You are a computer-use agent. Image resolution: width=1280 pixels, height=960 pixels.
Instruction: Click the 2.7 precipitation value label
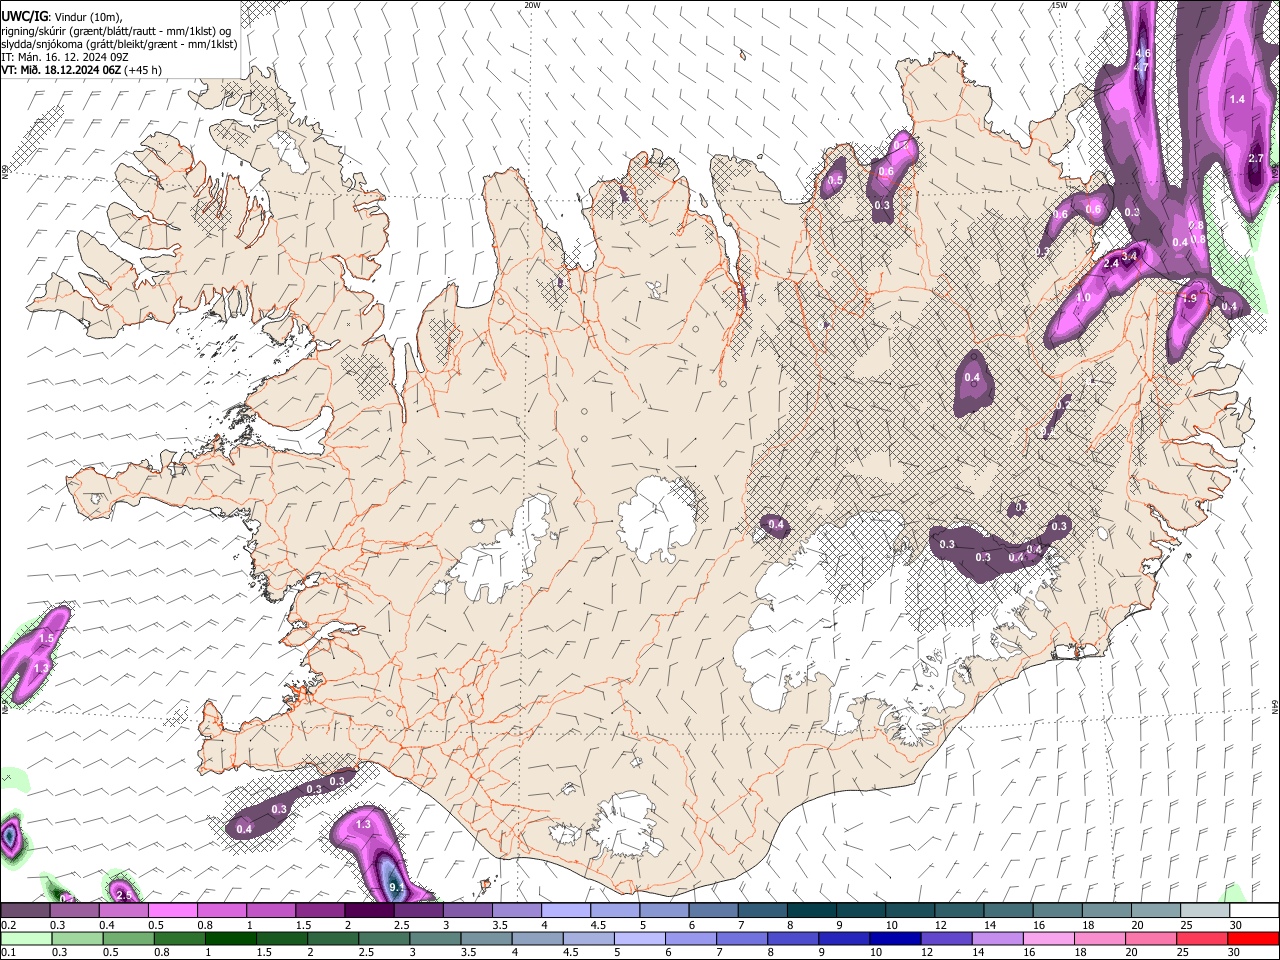coord(1258,159)
